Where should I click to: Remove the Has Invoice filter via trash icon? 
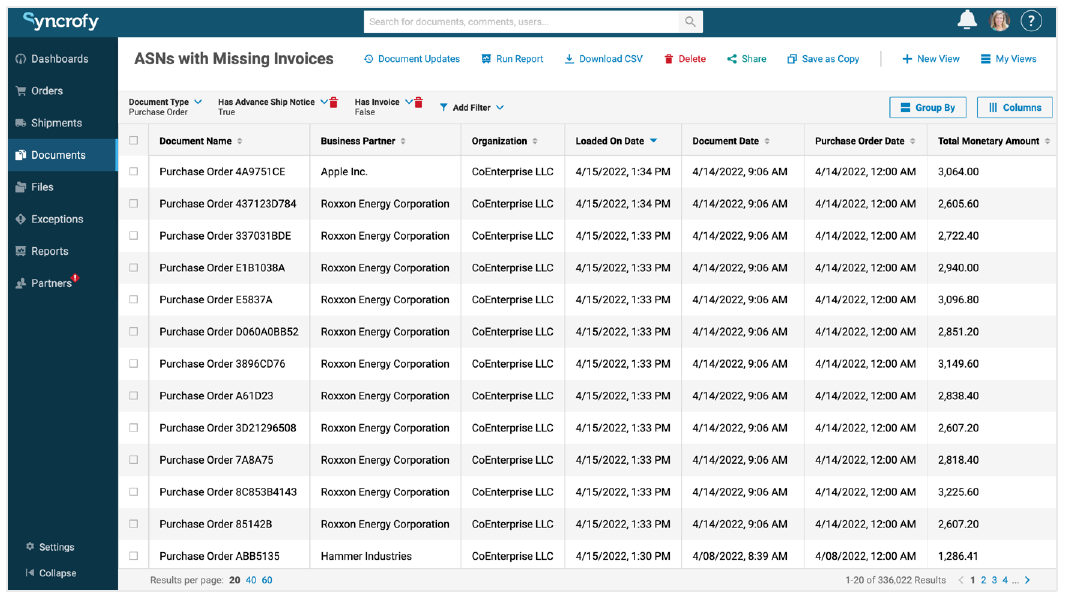[x=418, y=103]
